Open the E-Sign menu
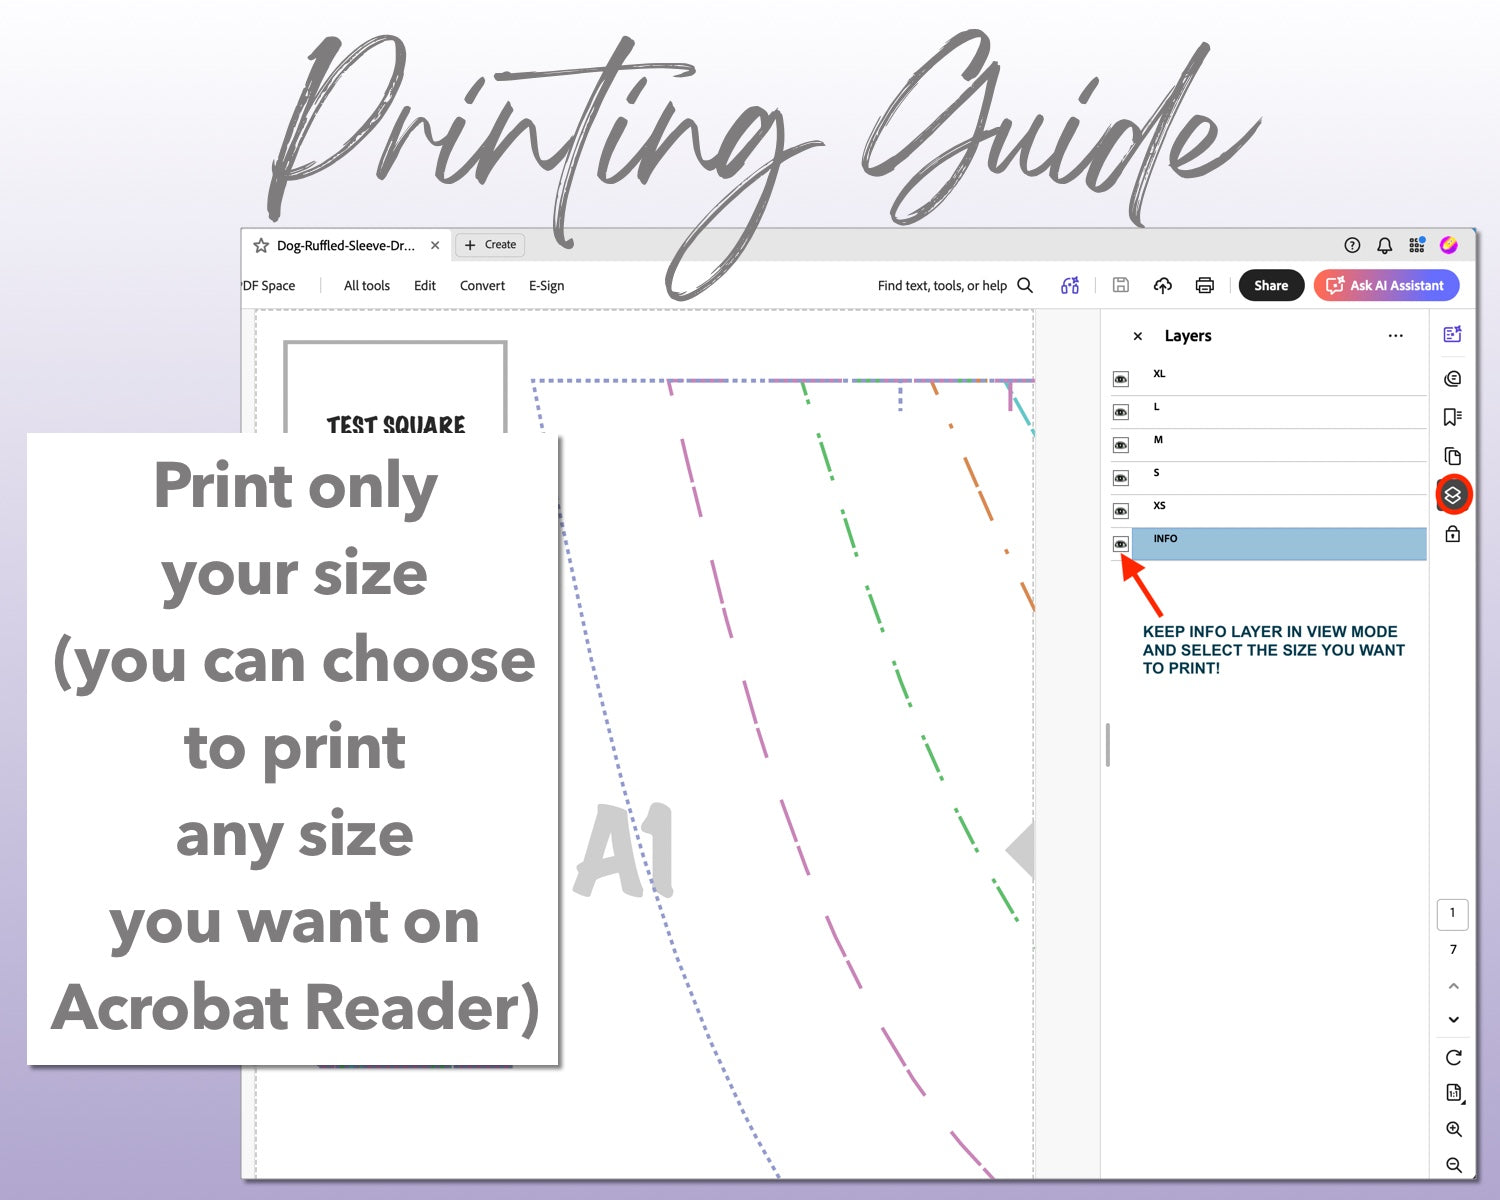The height and width of the screenshot is (1200, 1500). point(546,286)
